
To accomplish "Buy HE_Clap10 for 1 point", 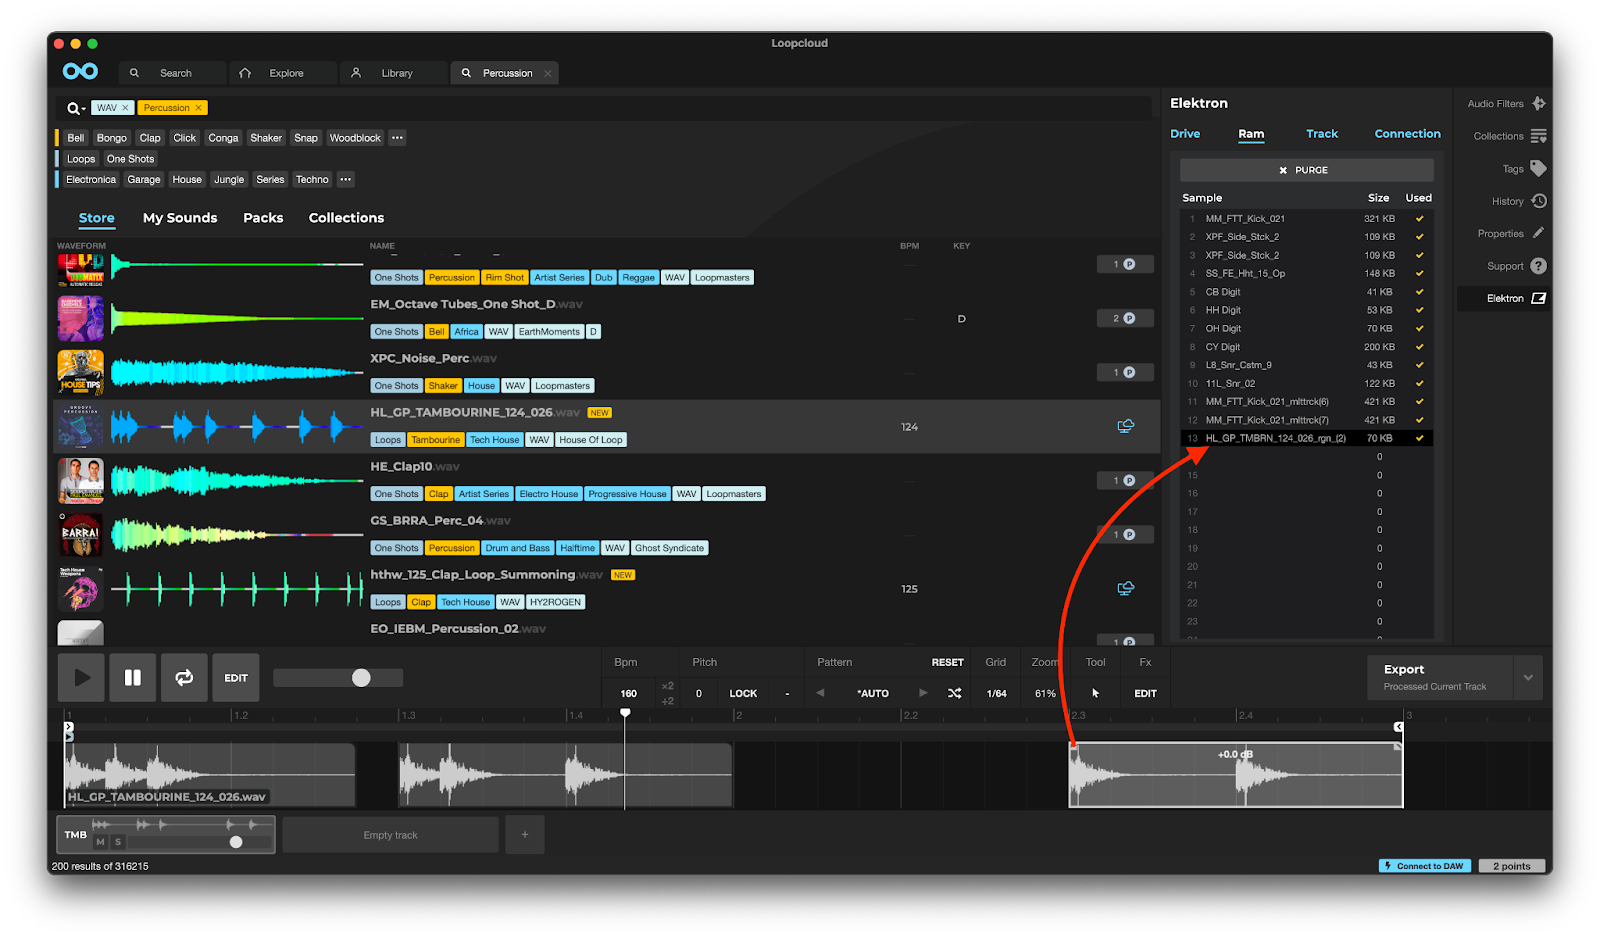I will [x=1125, y=480].
